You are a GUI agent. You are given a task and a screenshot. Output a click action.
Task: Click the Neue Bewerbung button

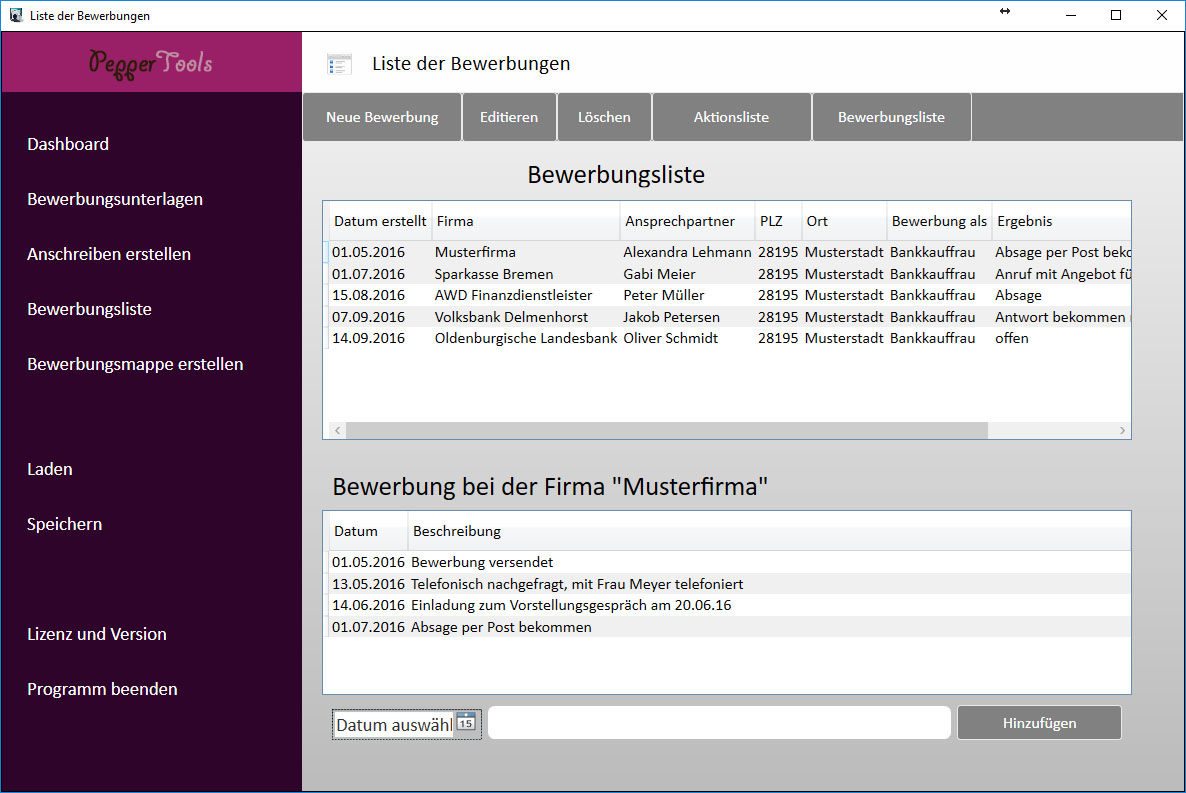point(382,117)
